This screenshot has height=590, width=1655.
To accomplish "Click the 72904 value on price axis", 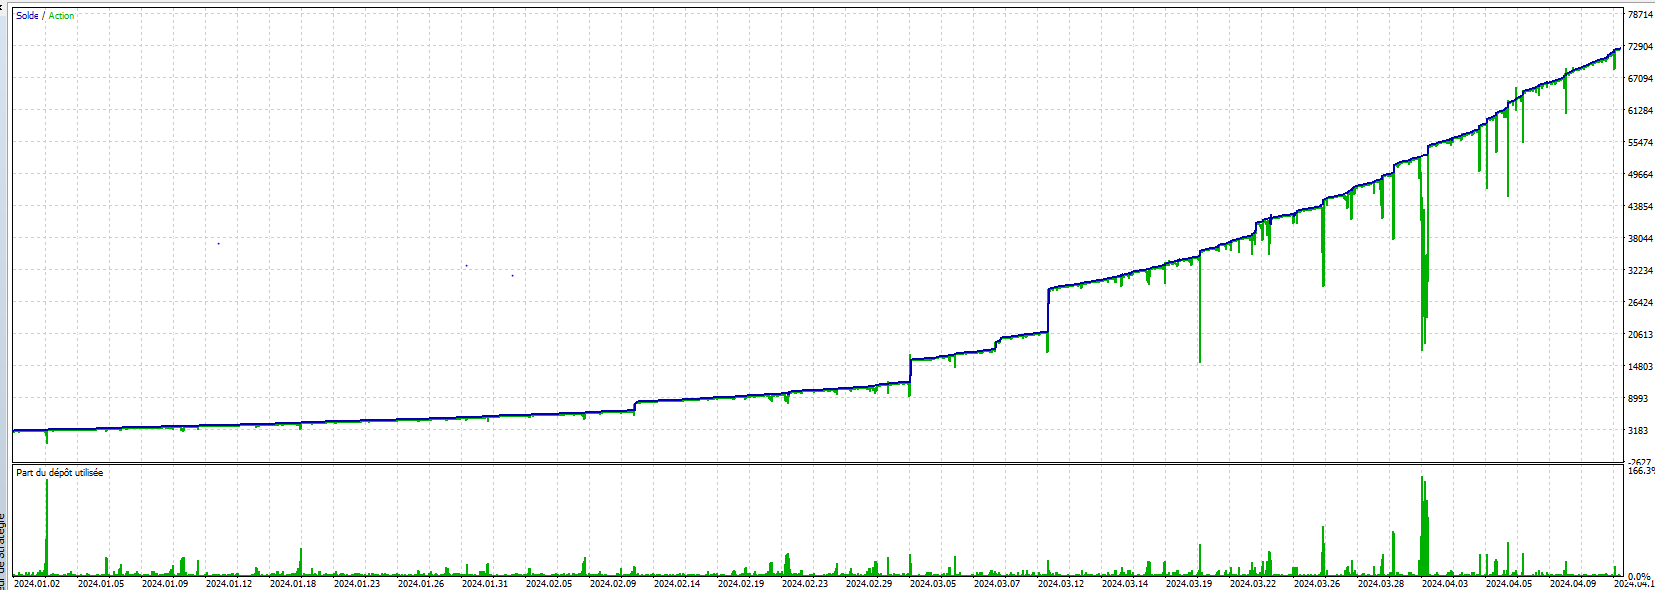I will [1640, 47].
